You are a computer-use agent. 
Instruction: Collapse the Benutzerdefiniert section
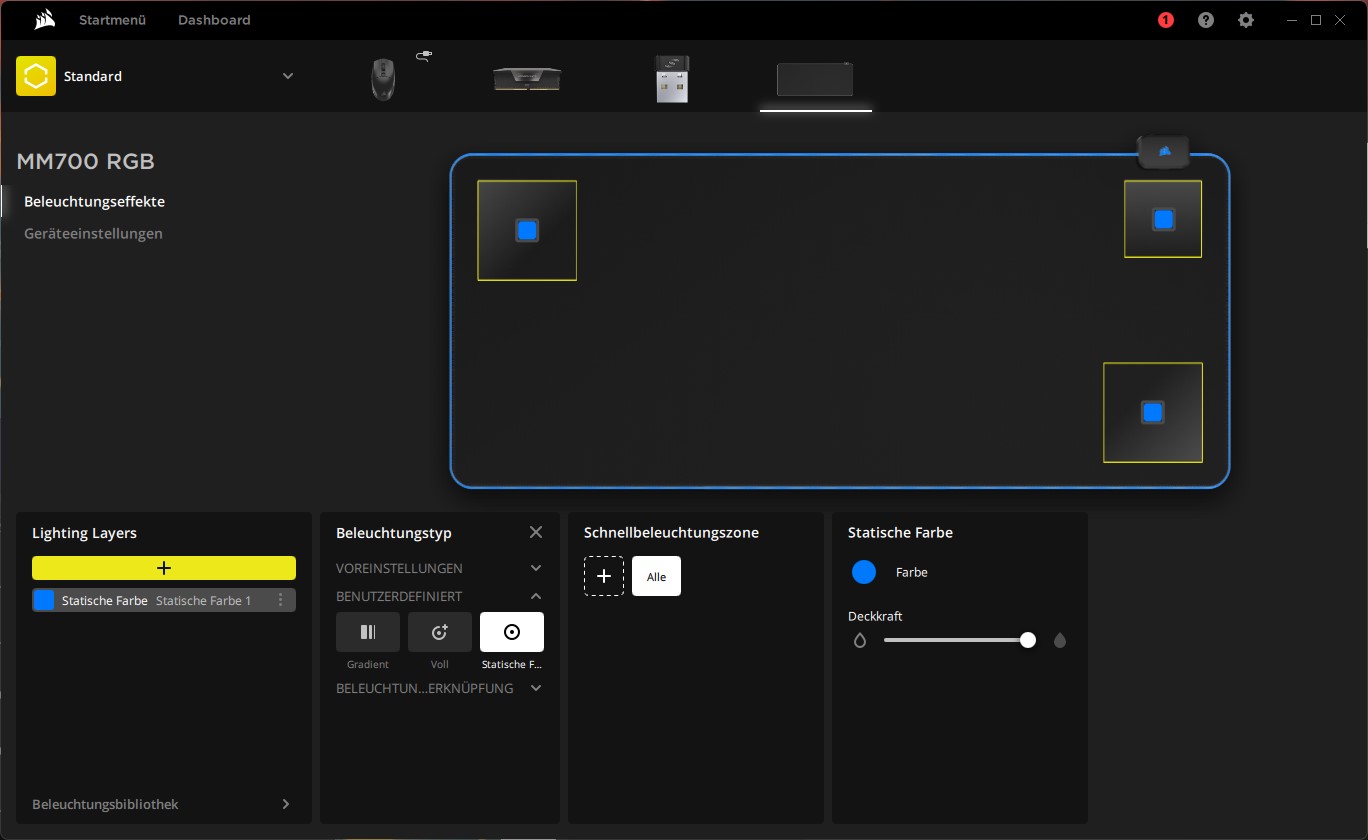coord(536,596)
